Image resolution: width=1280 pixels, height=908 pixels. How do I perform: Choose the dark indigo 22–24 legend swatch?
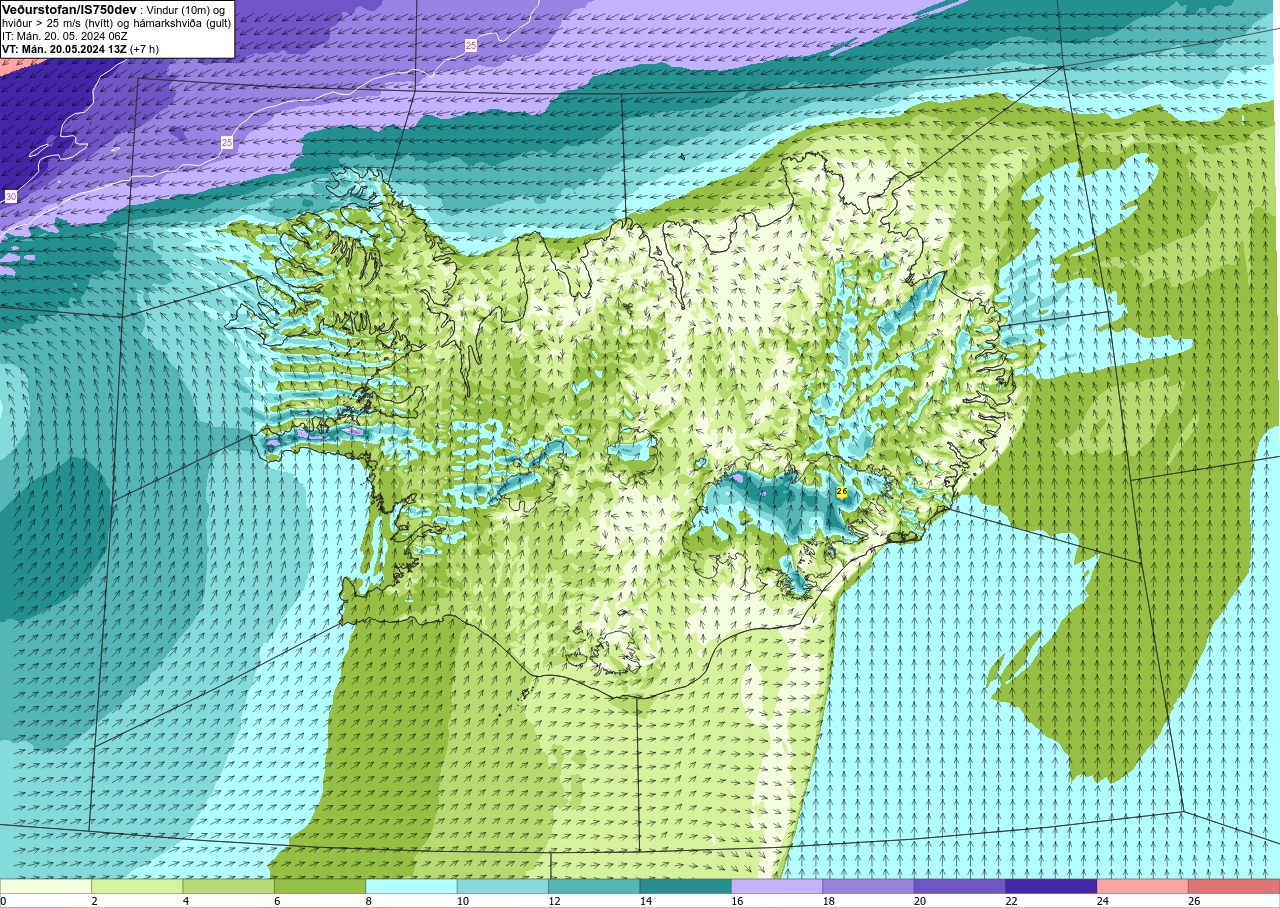[x=1051, y=886]
